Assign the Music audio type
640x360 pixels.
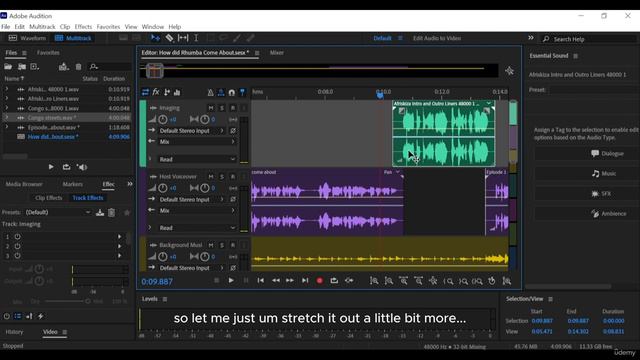click(587, 173)
